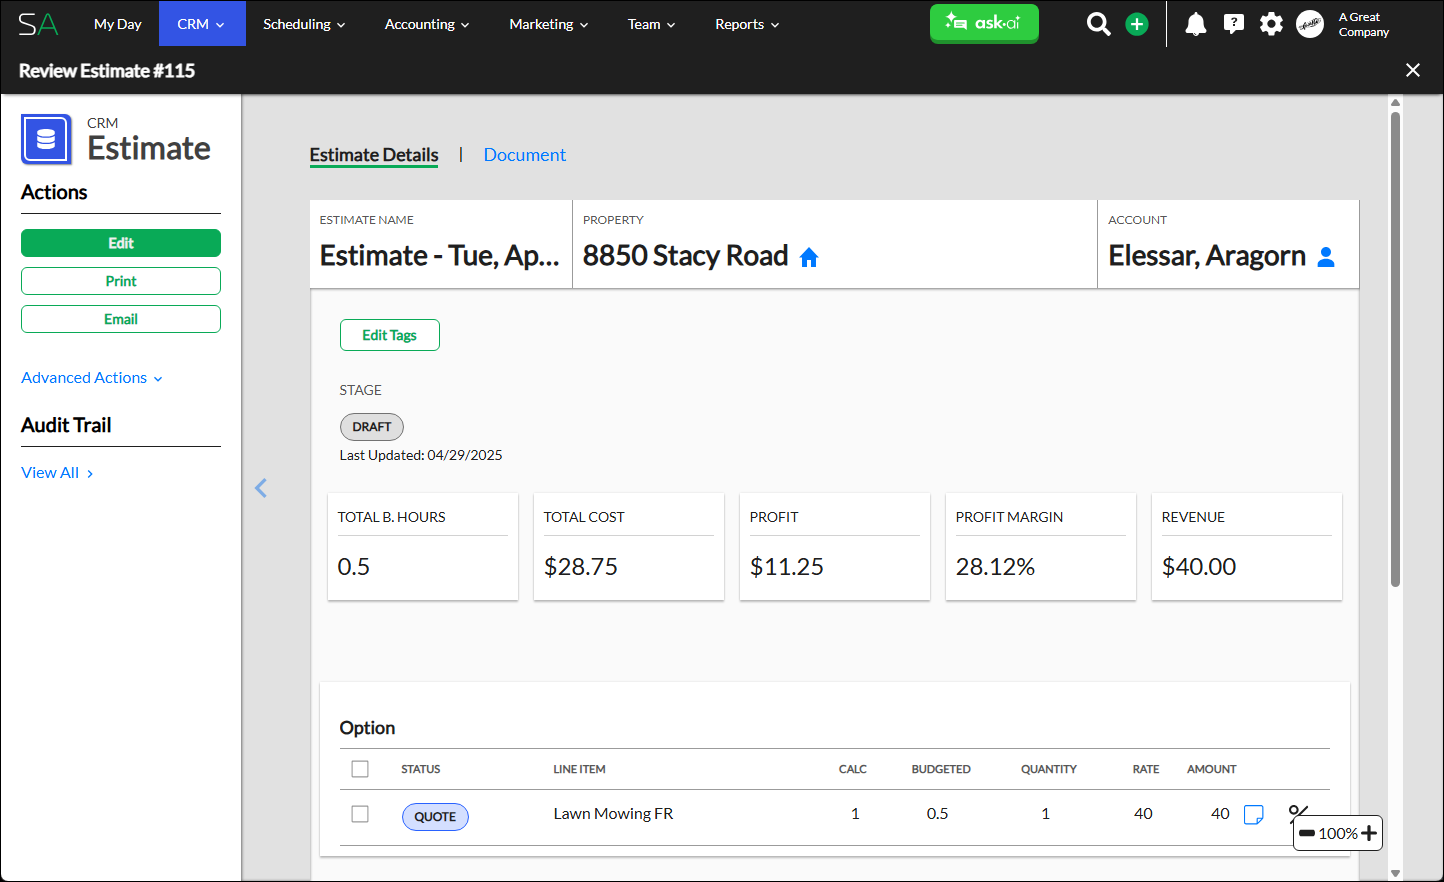
Task: Click the green Edit button
Action: click(x=121, y=243)
